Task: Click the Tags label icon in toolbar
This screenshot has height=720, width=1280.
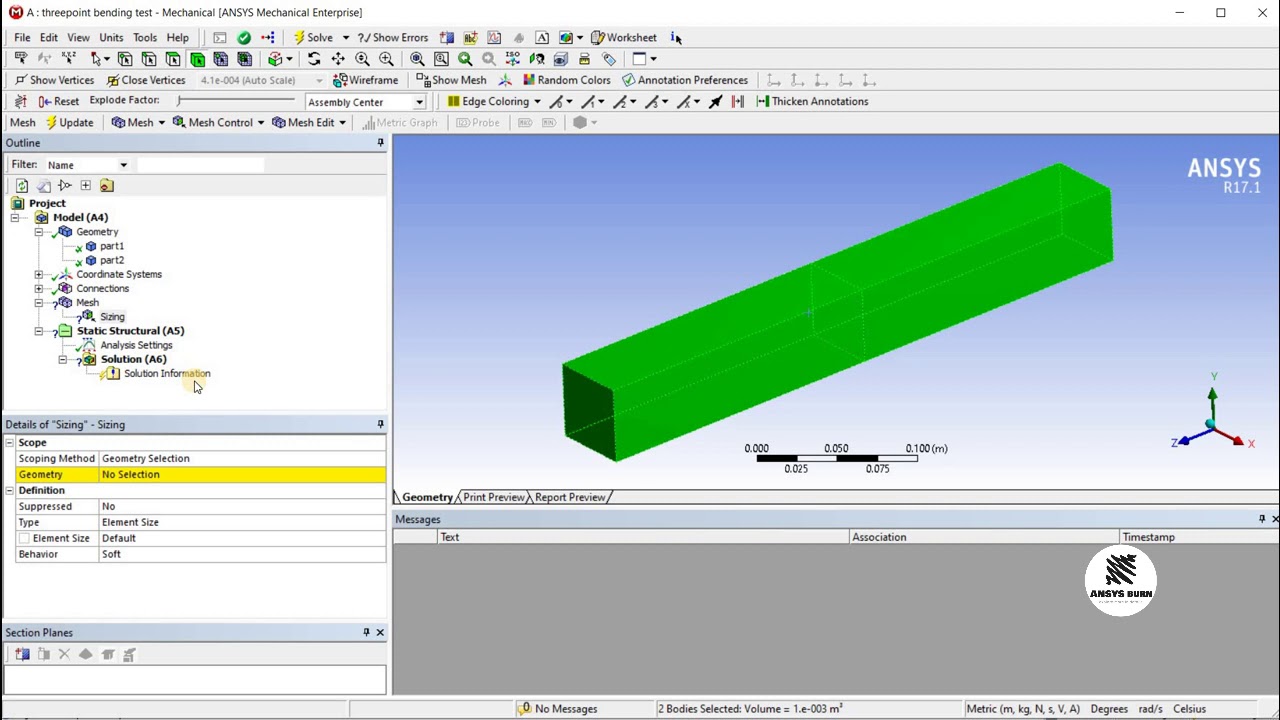Action: click(608, 59)
